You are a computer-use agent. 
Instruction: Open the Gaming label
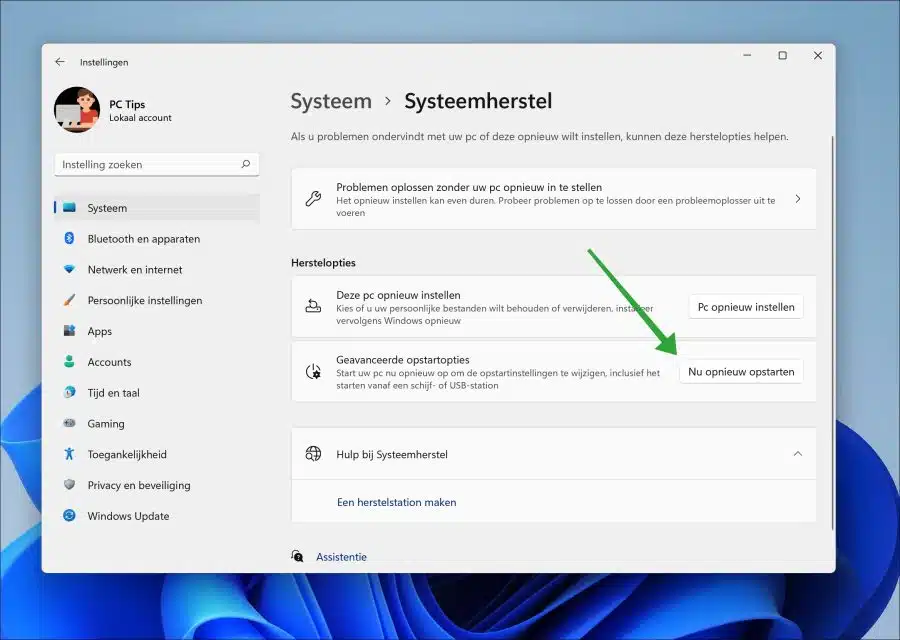[x=106, y=424]
